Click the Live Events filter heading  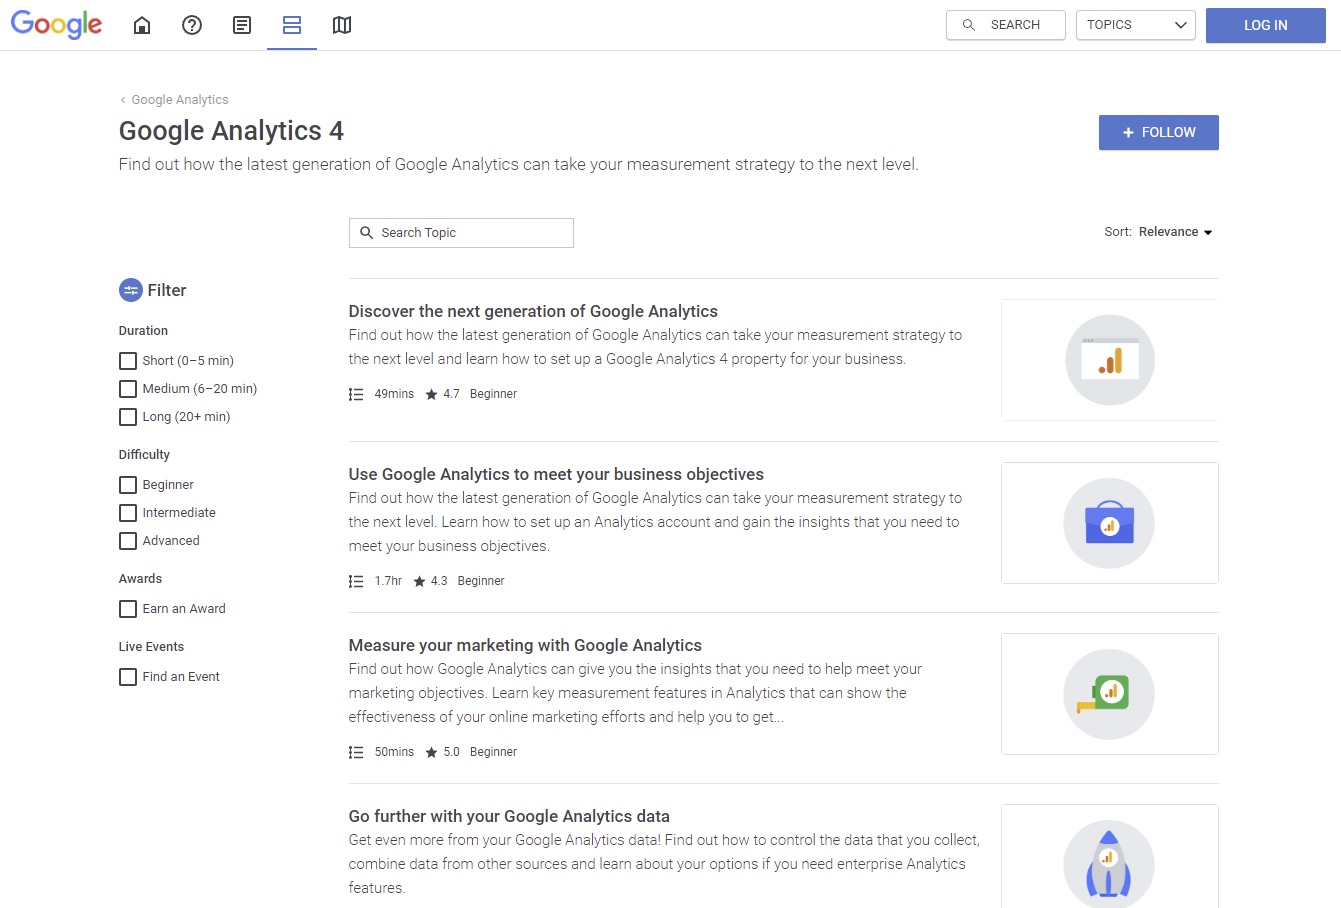click(x=151, y=647)
